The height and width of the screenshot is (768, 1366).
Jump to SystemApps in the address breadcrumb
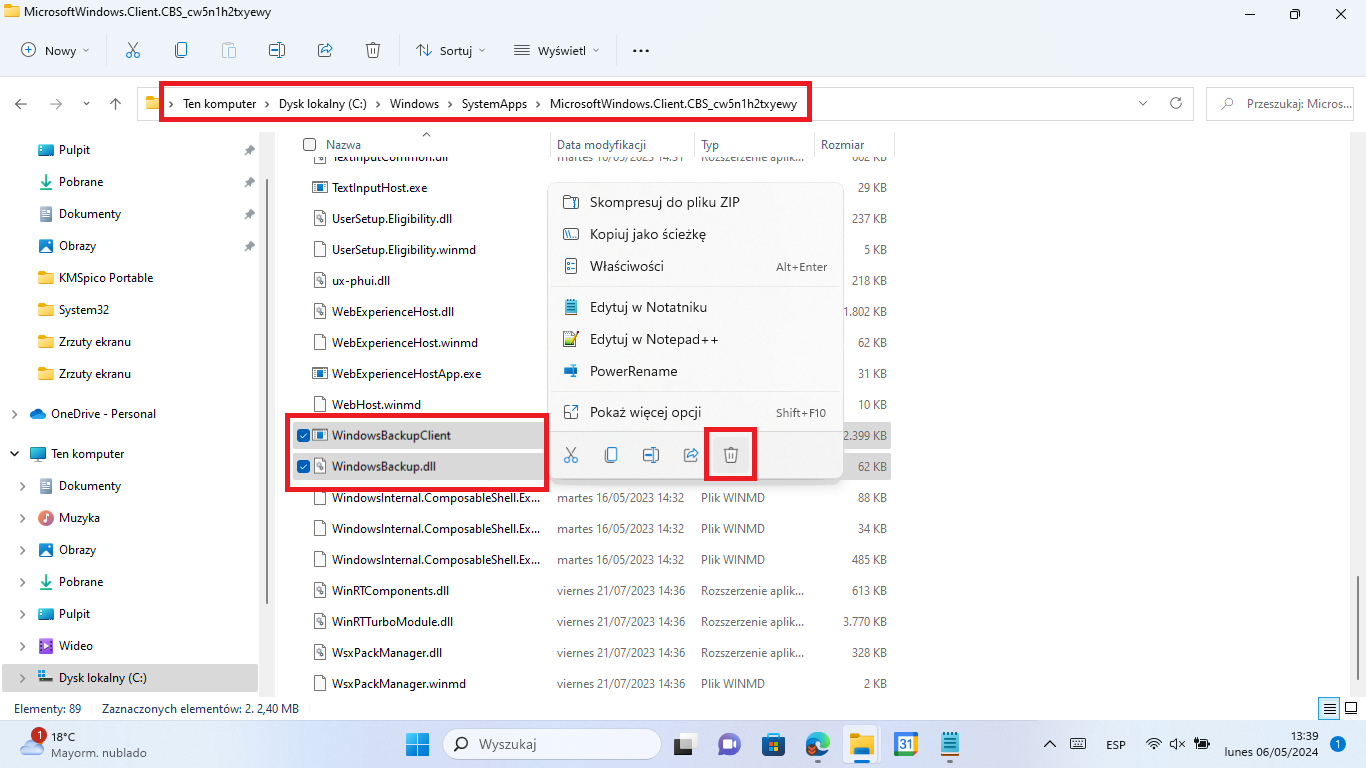tap(494, 104)
